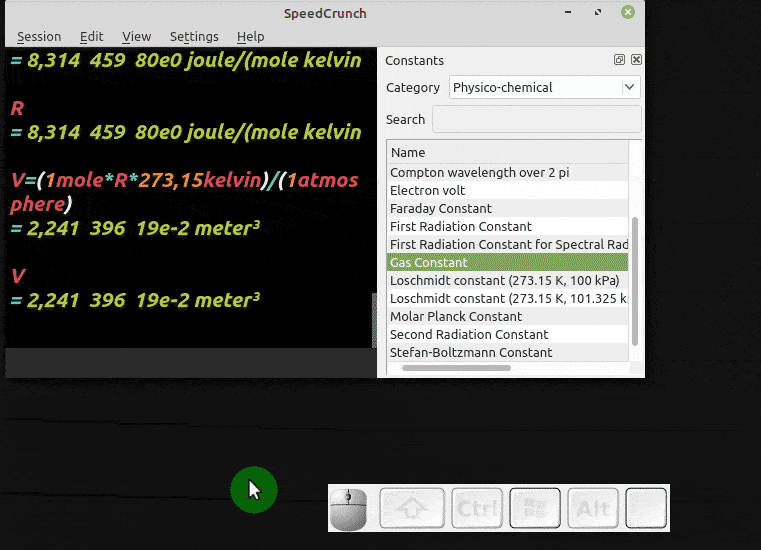The image size is (761, 550).
Task: Open the Help menu
Action: pyautogui.click(x=250, y=36)
